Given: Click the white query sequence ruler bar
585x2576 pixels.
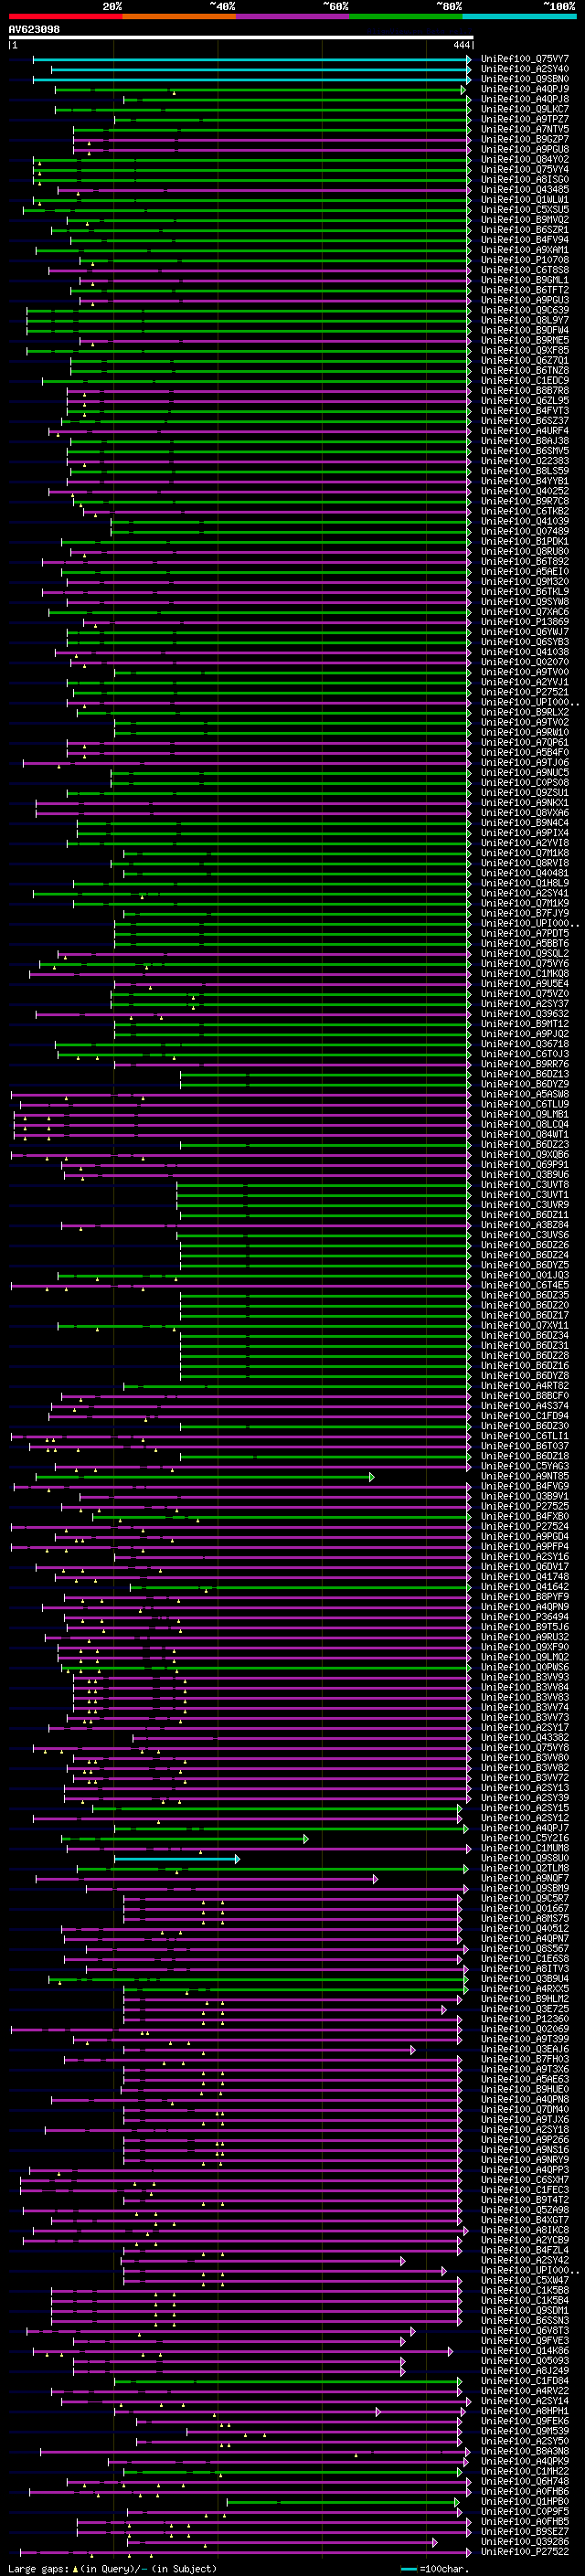Looking at the screenshot, I should coord(240,38).
